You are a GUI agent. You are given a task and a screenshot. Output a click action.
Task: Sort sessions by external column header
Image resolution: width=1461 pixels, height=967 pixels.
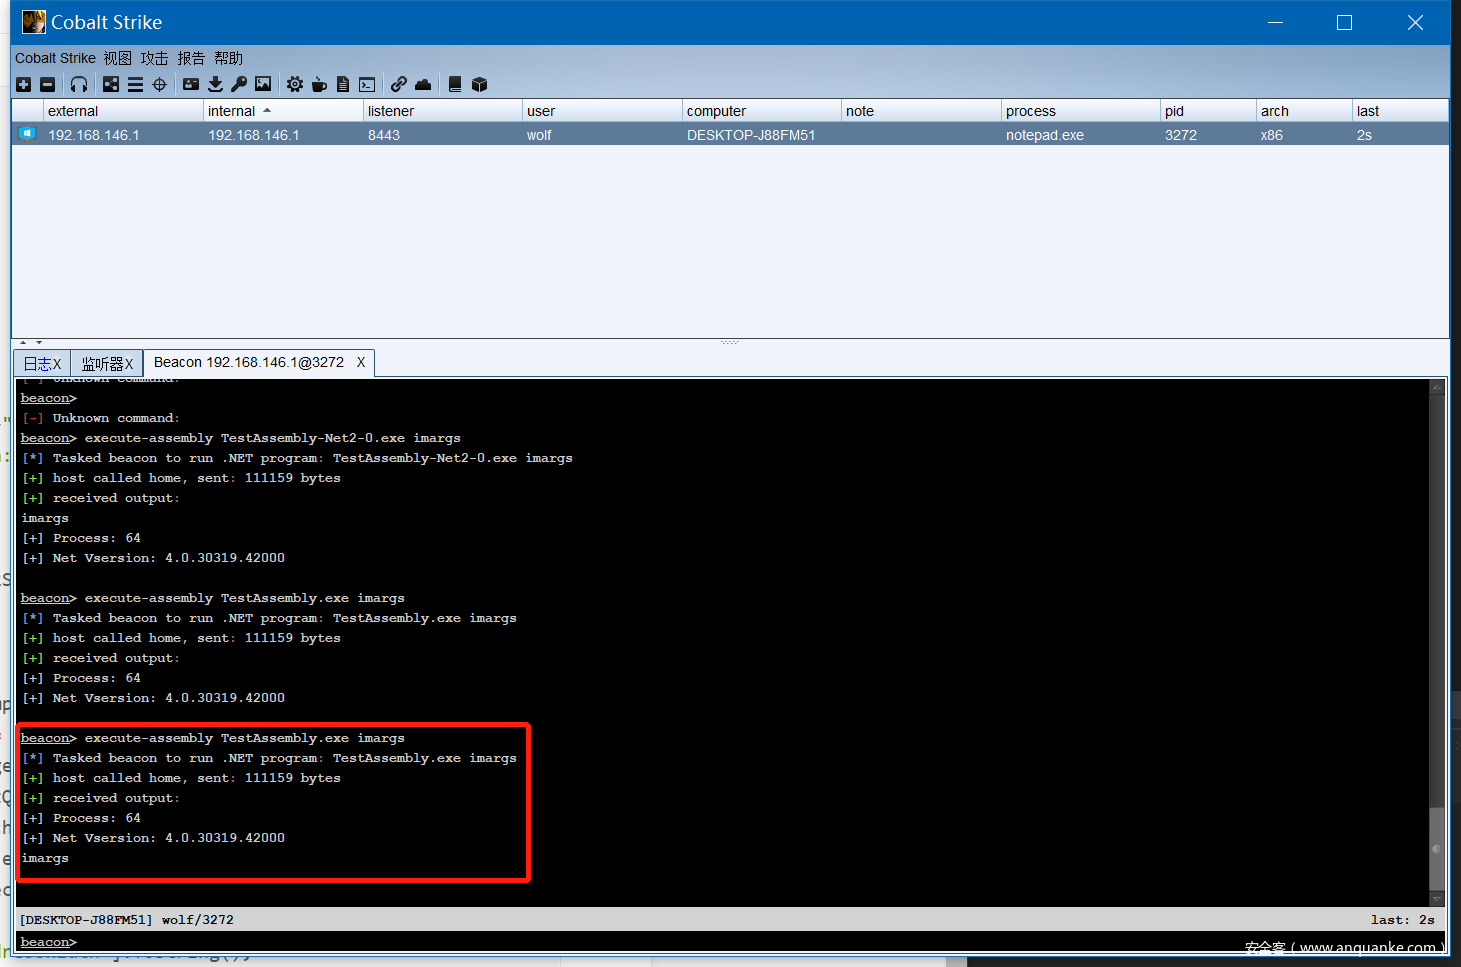(123, 111)
